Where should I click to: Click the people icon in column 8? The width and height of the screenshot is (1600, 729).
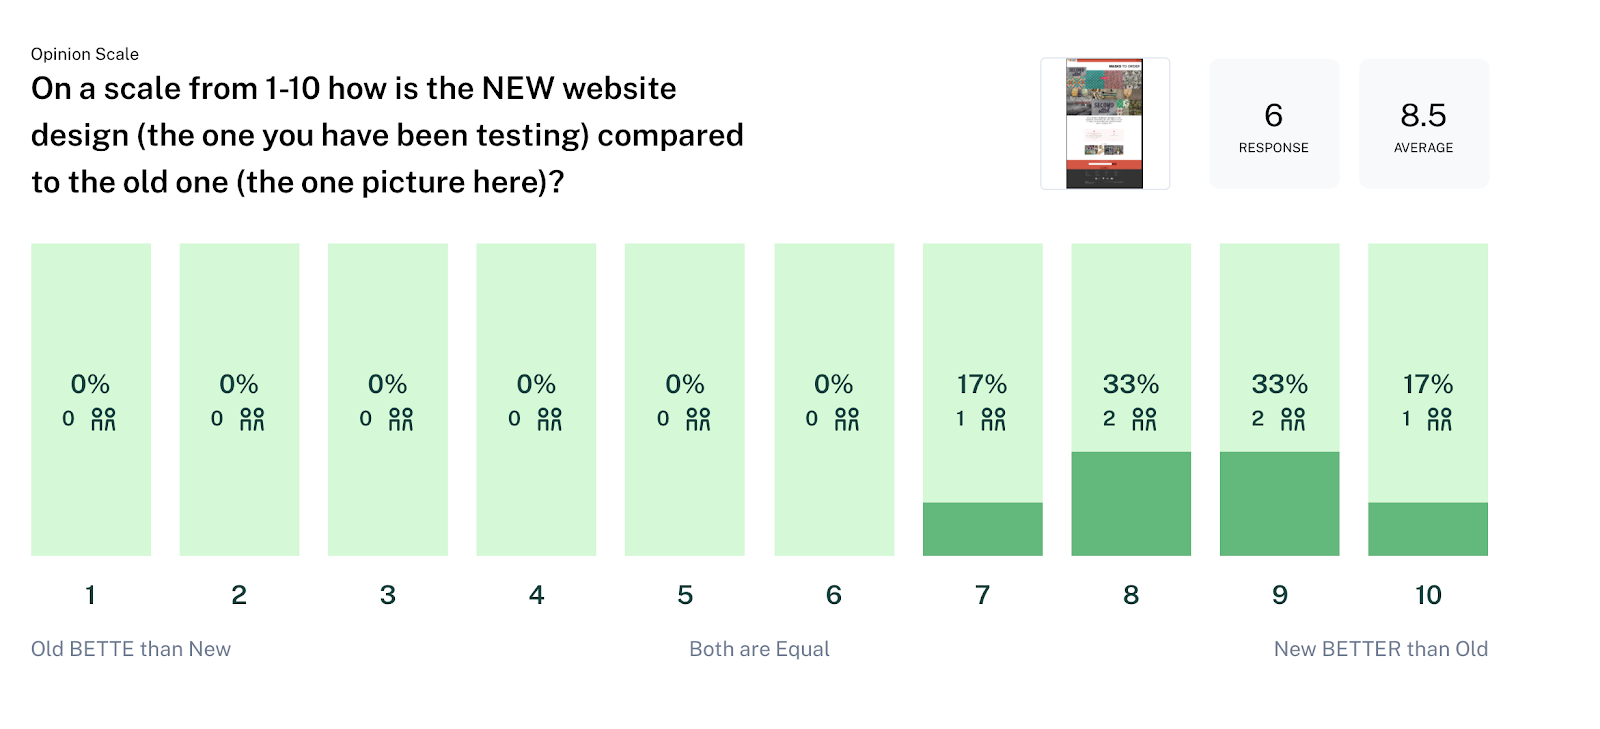coord(1144,419)
